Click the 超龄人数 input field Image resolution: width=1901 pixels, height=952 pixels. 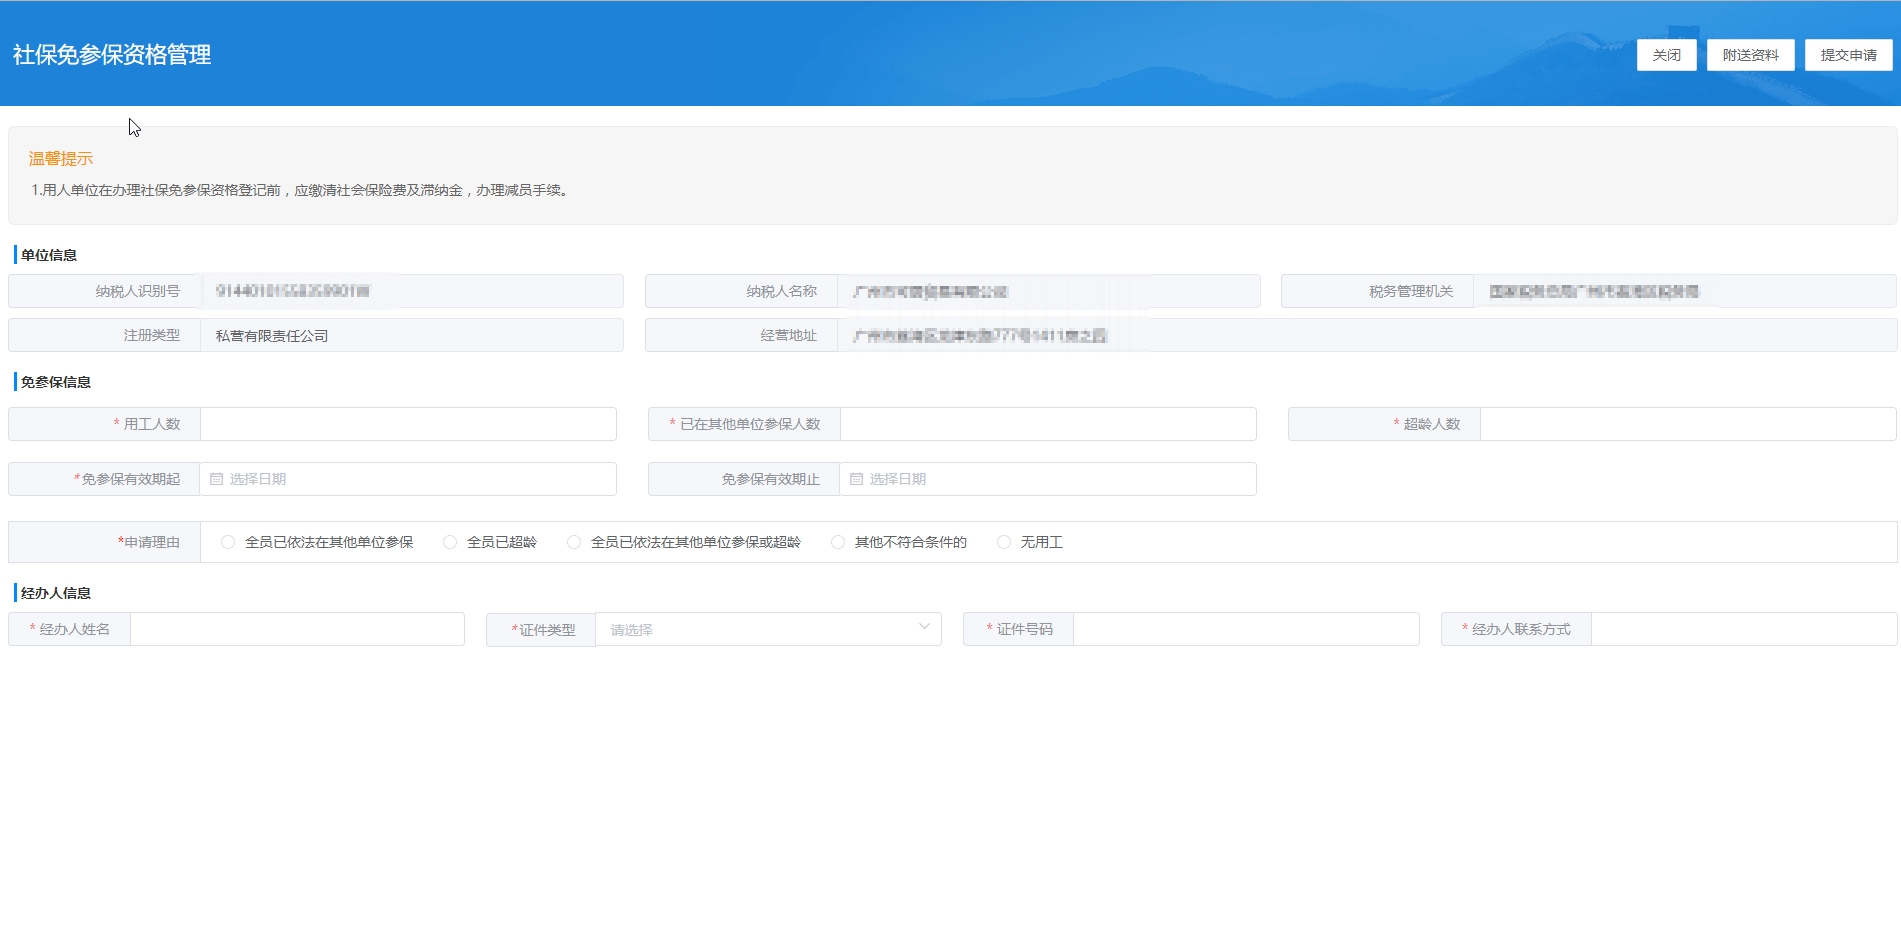click(x=1688, y=424)
